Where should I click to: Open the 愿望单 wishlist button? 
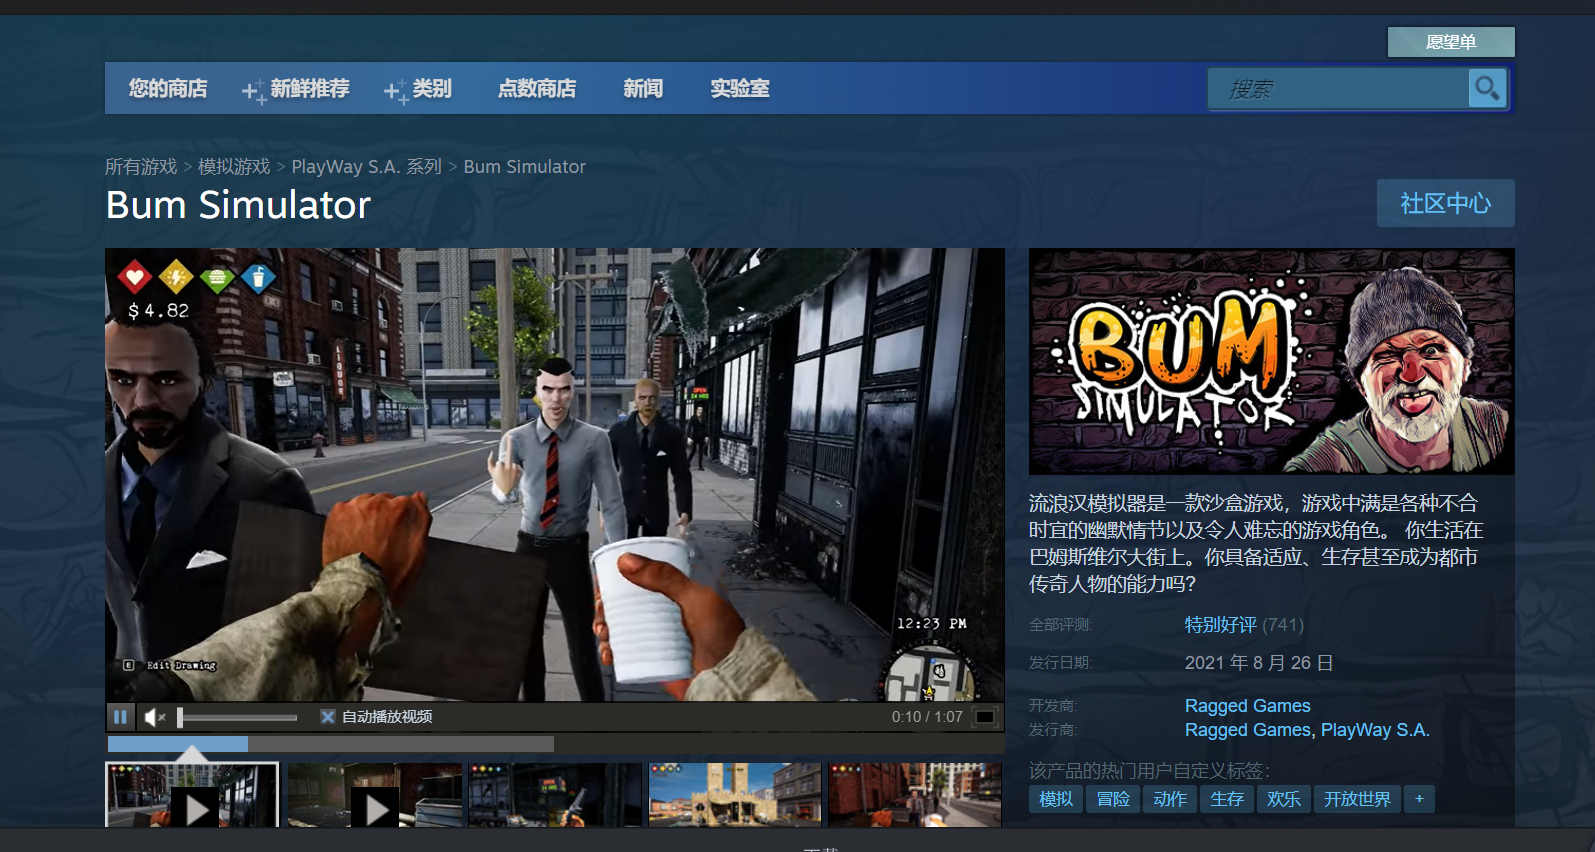coord(1451,42)
